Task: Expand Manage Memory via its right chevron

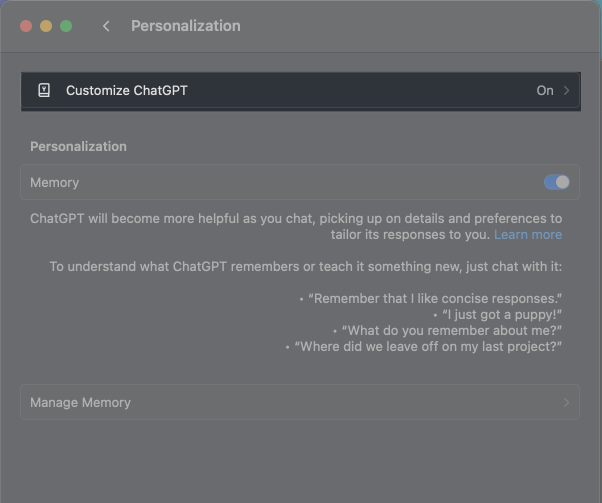Action: pos(566,402)
